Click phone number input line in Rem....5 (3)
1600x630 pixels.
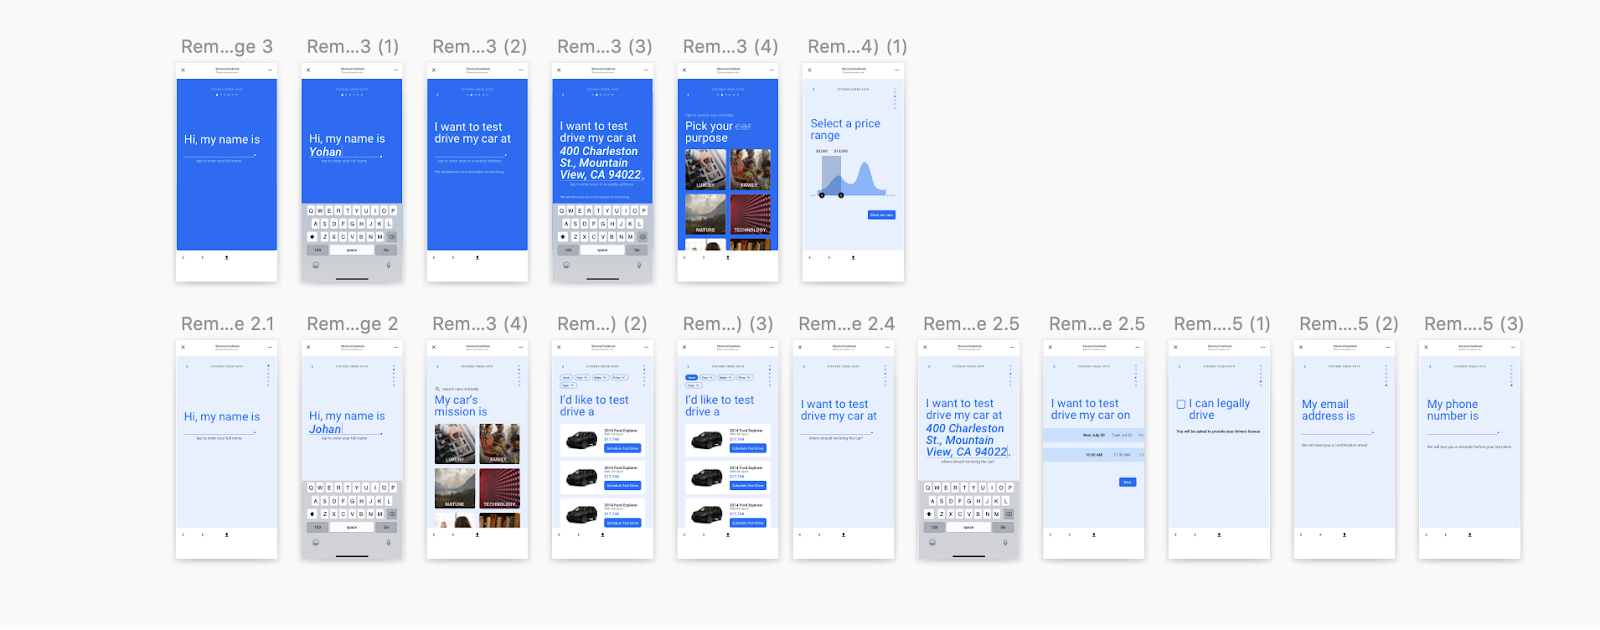1463,433
